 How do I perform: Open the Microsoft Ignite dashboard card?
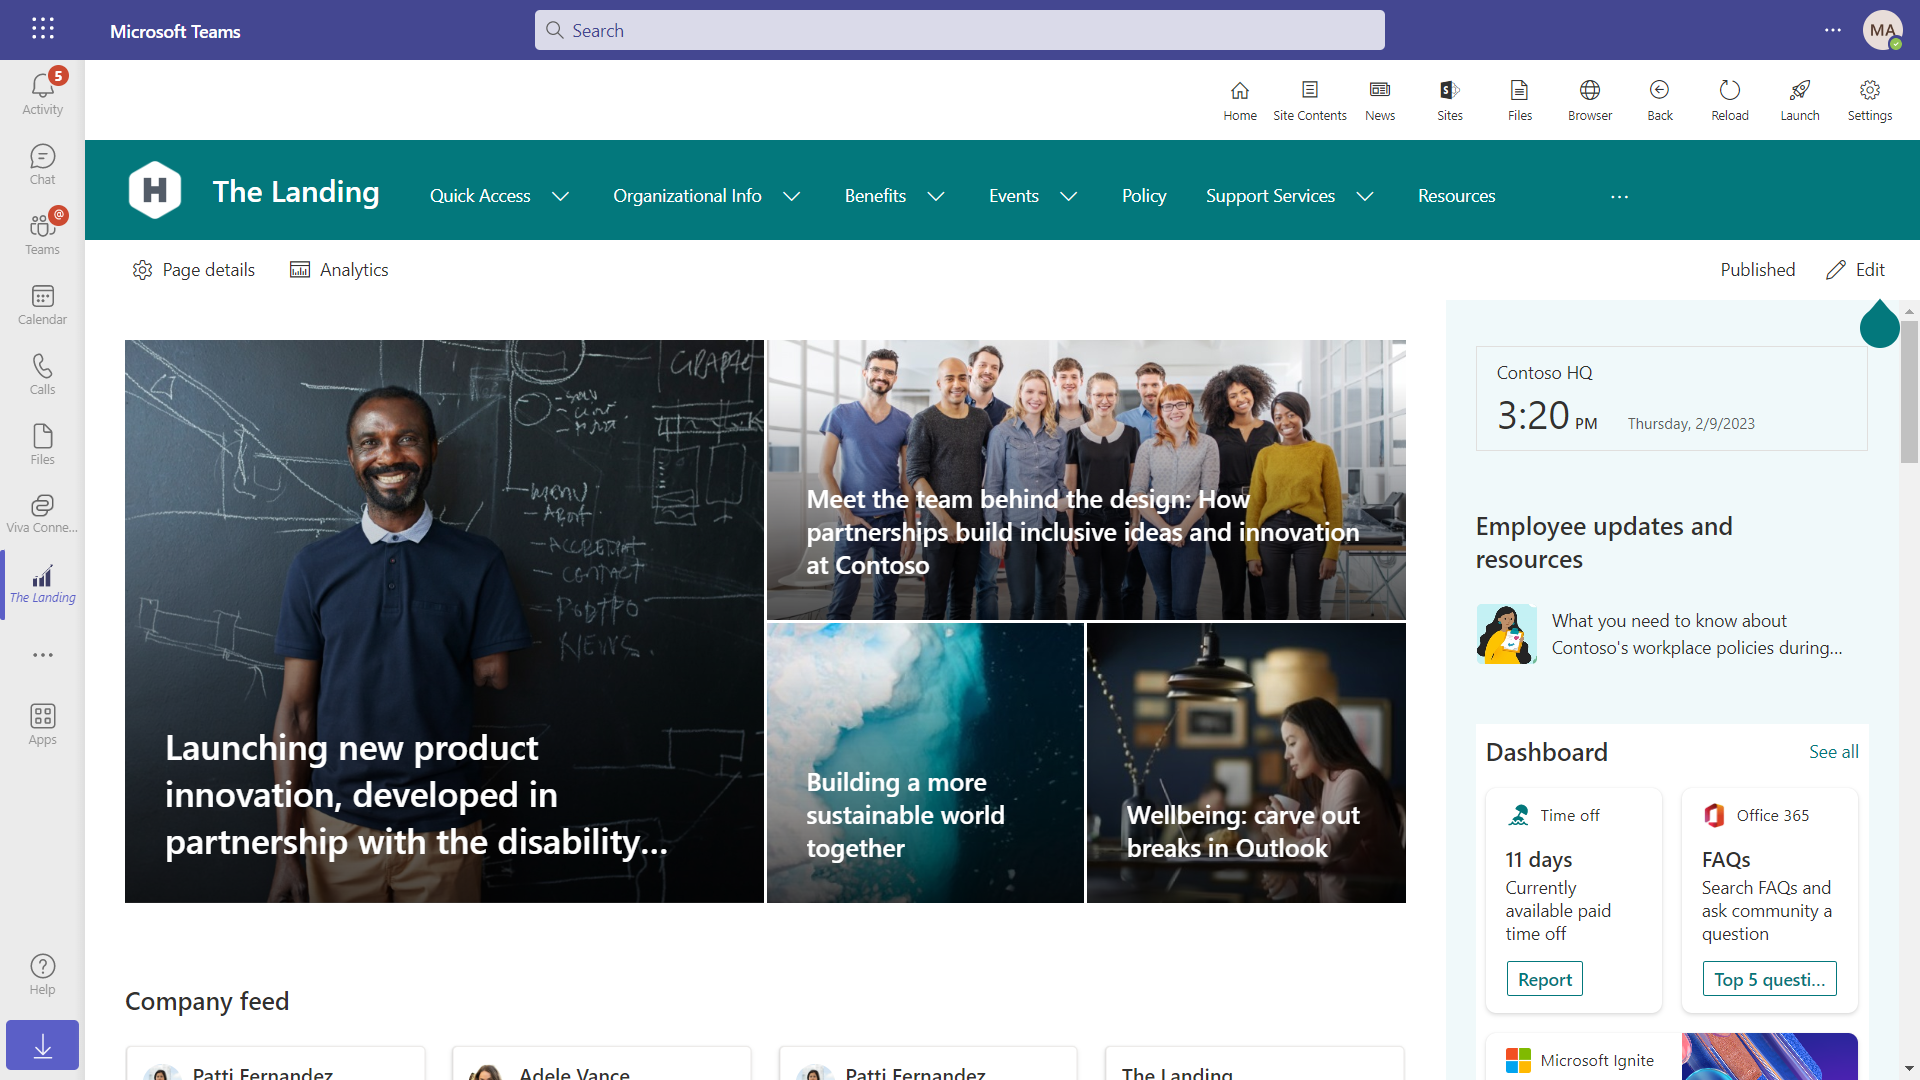tap(1671, 1057)
